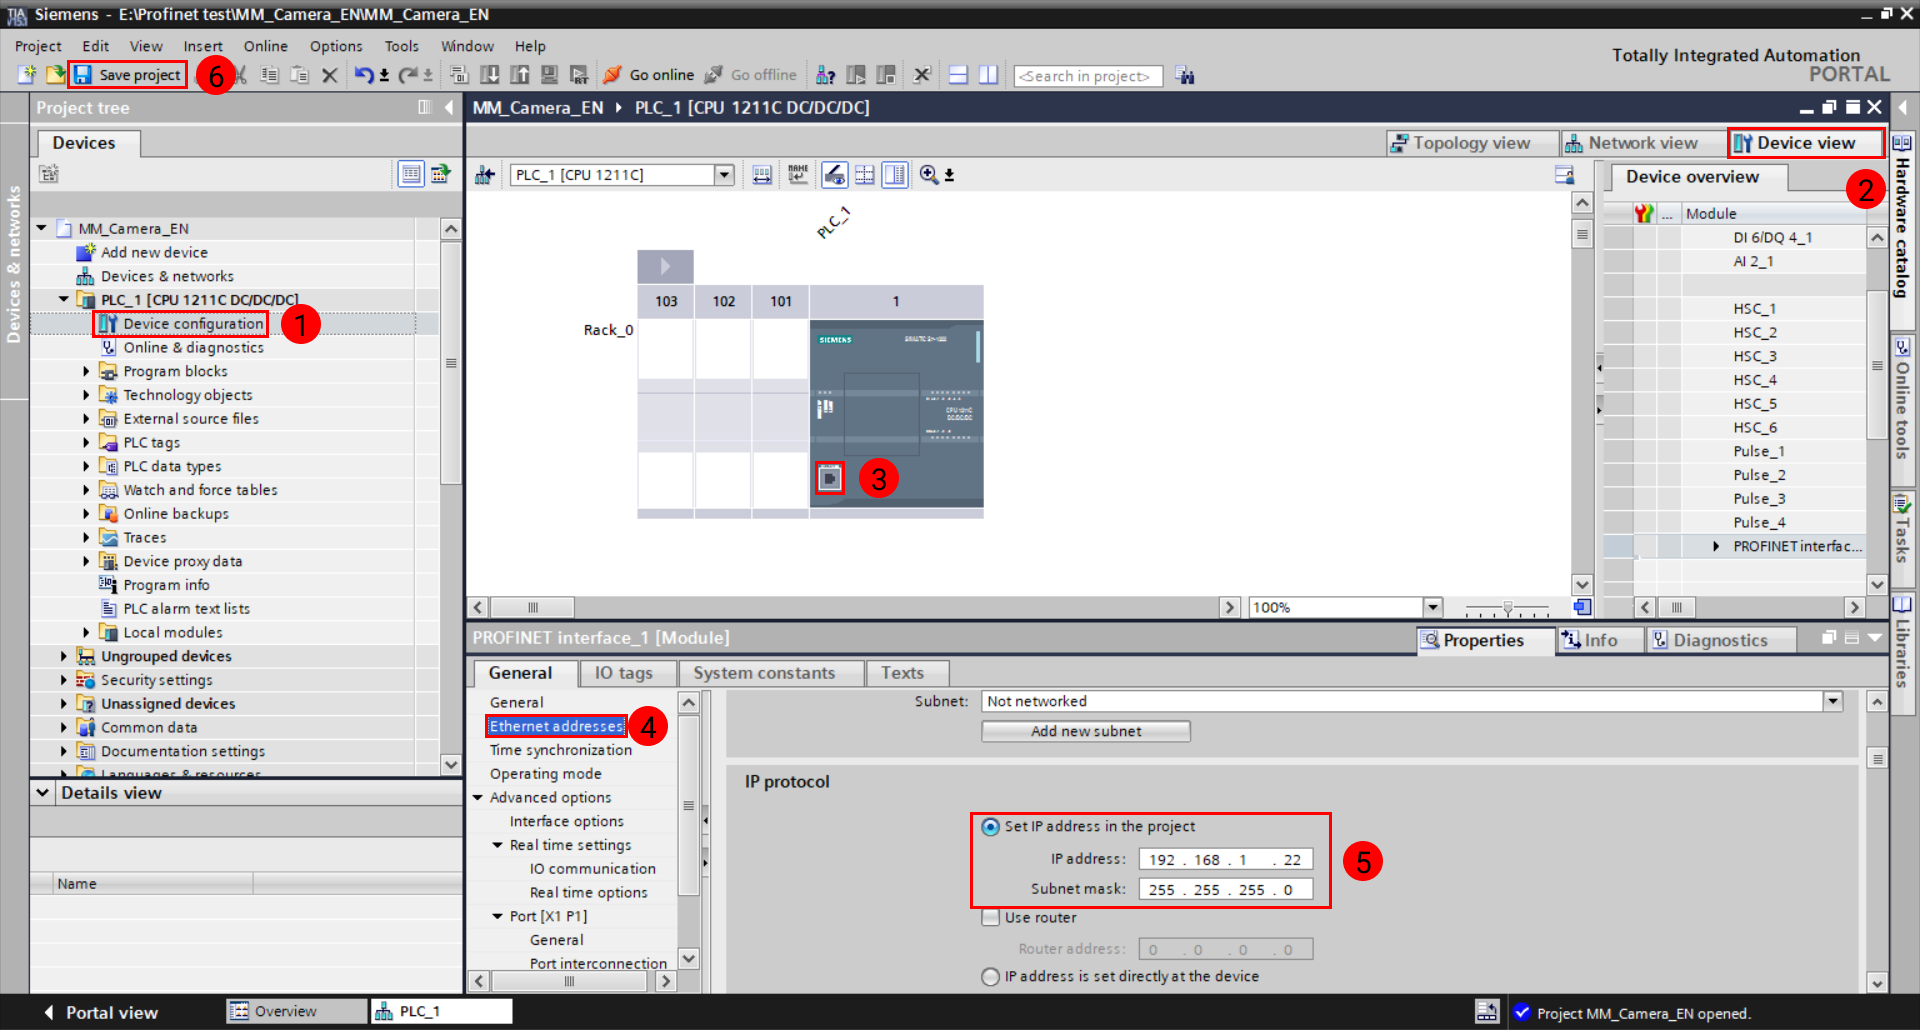1920x1030 pixels.
Task: Click the Undo arrow in toolbar
Action: 364,75
